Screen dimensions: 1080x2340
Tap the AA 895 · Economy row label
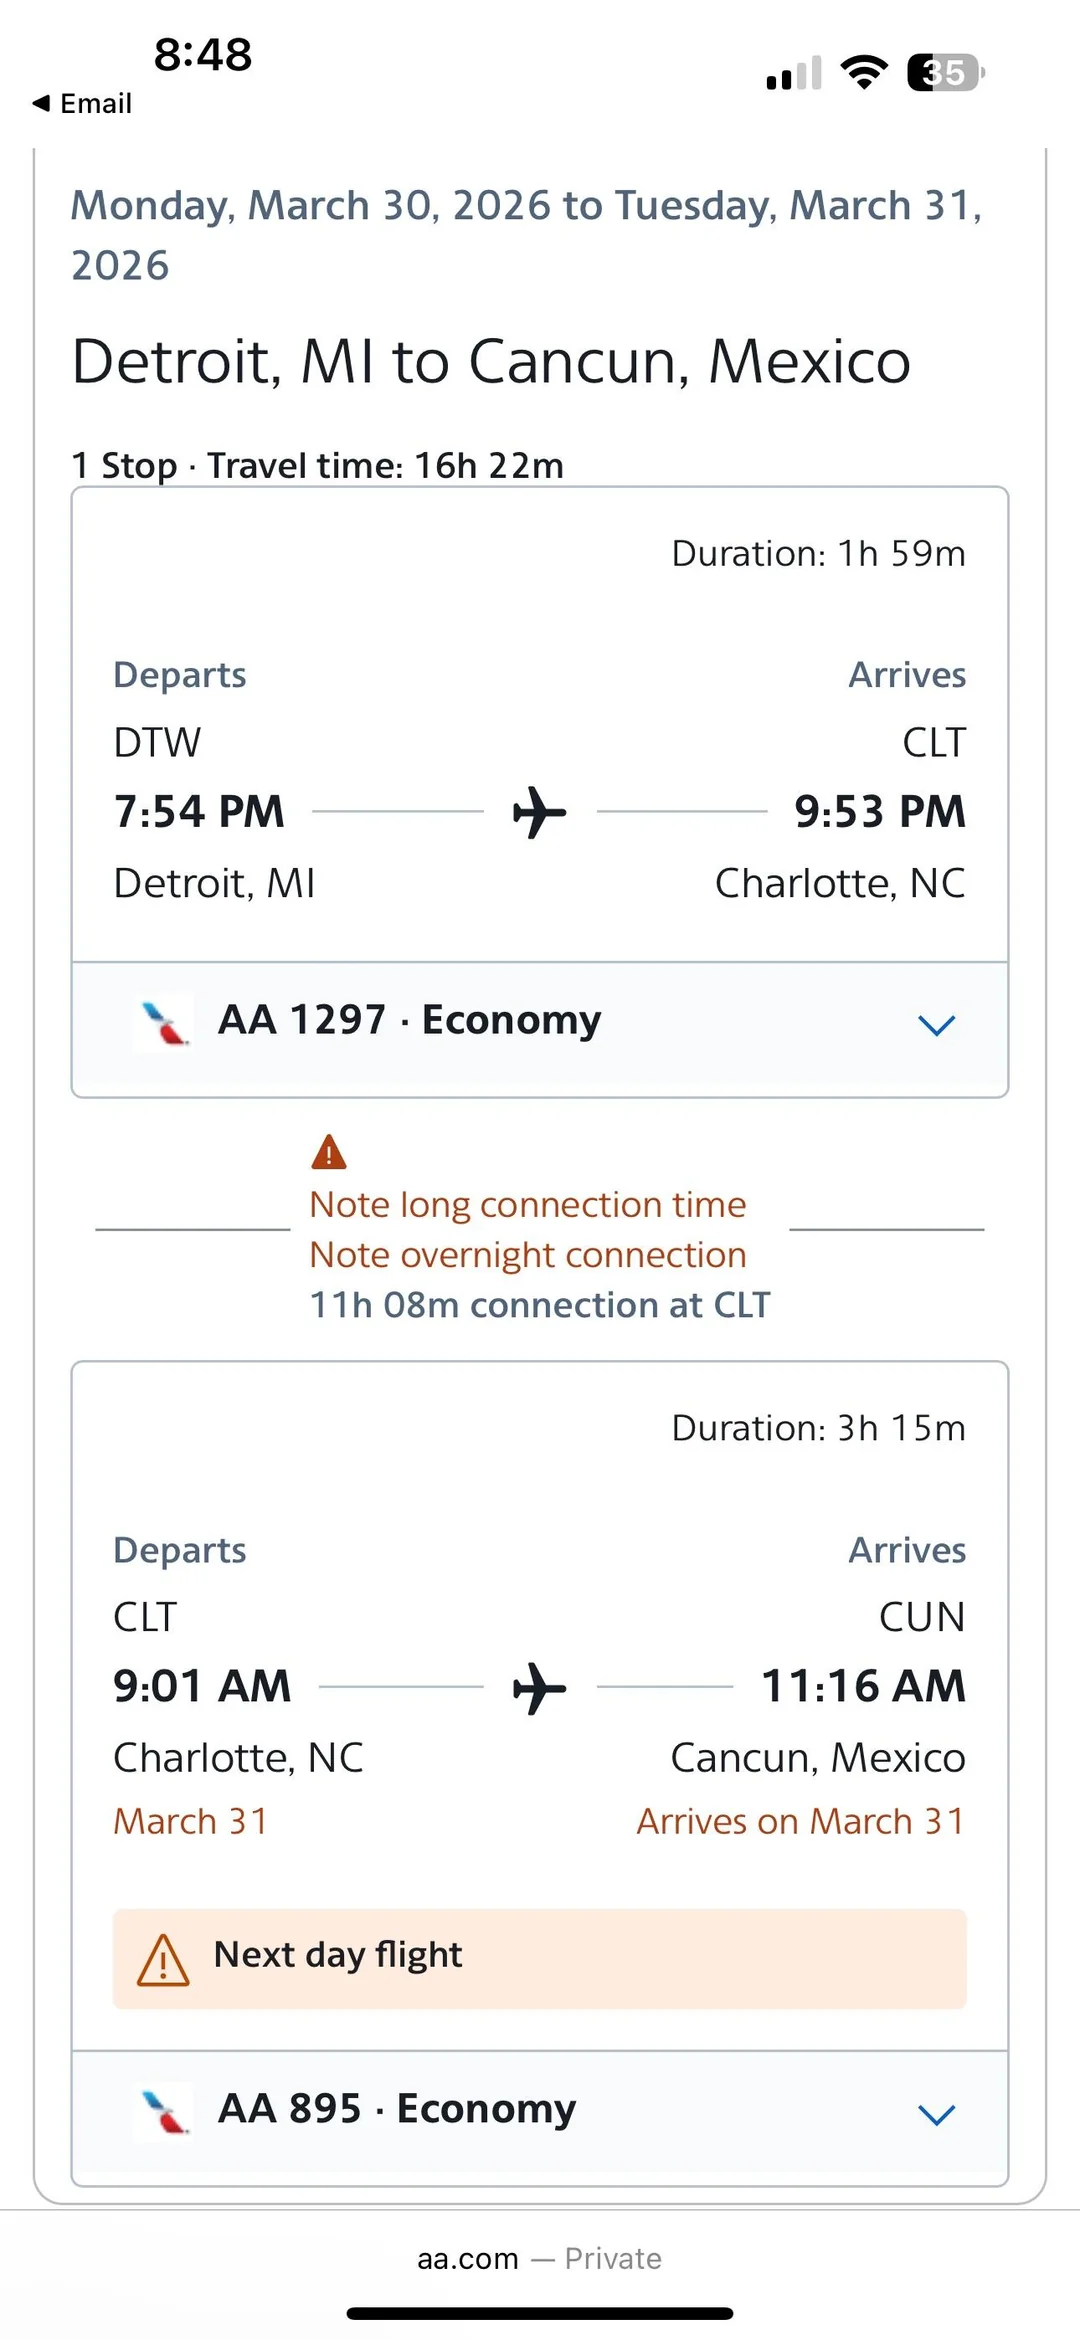coord(397,2108)
